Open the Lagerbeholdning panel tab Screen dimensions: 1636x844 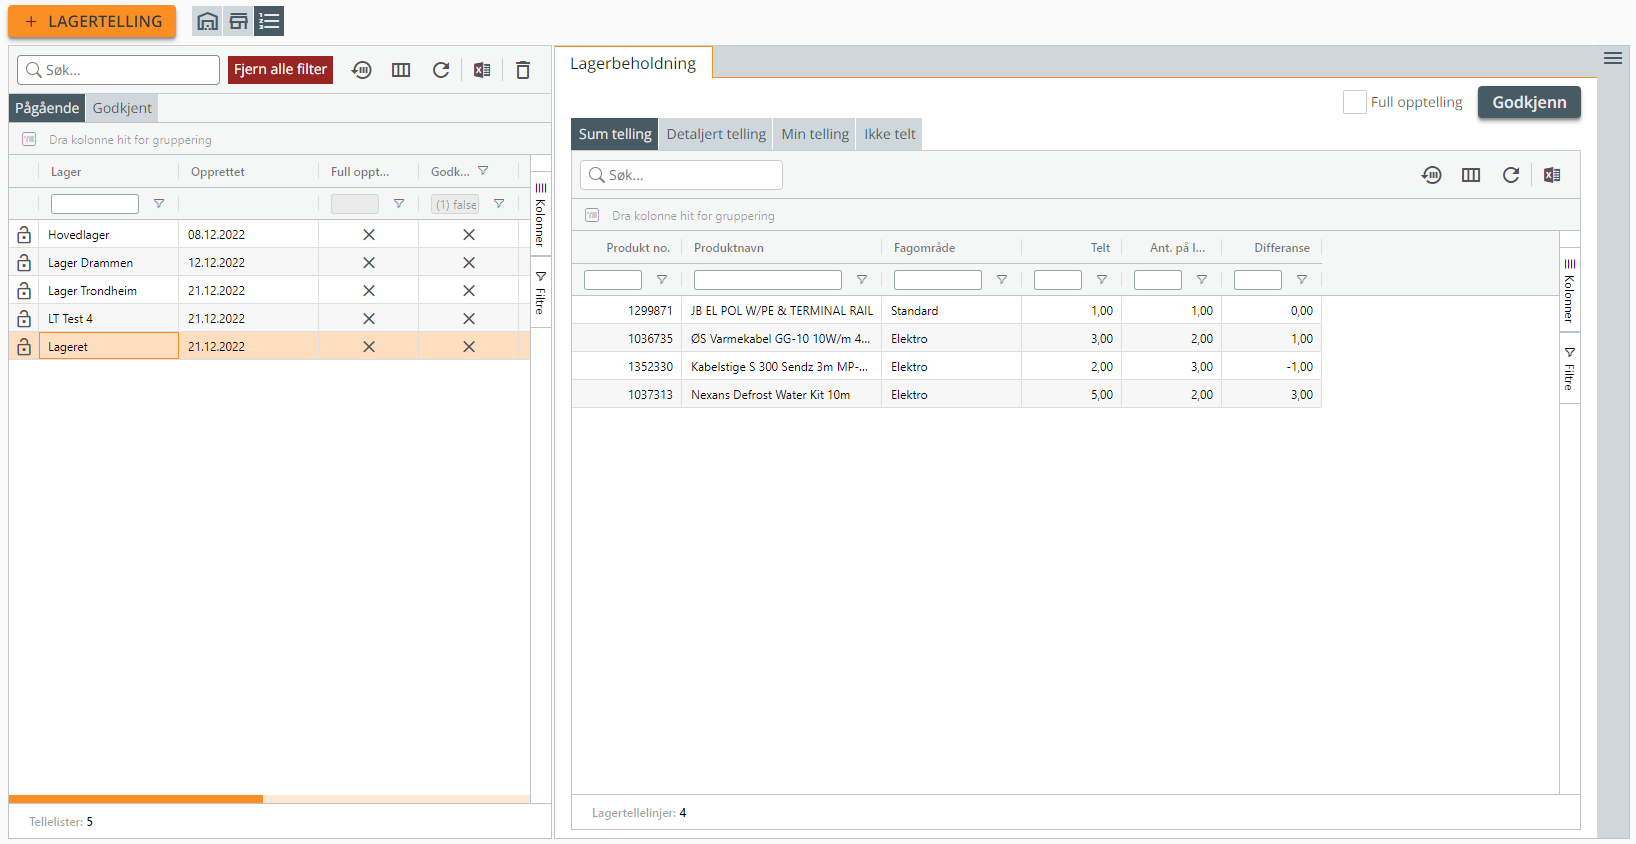[633, 63]
